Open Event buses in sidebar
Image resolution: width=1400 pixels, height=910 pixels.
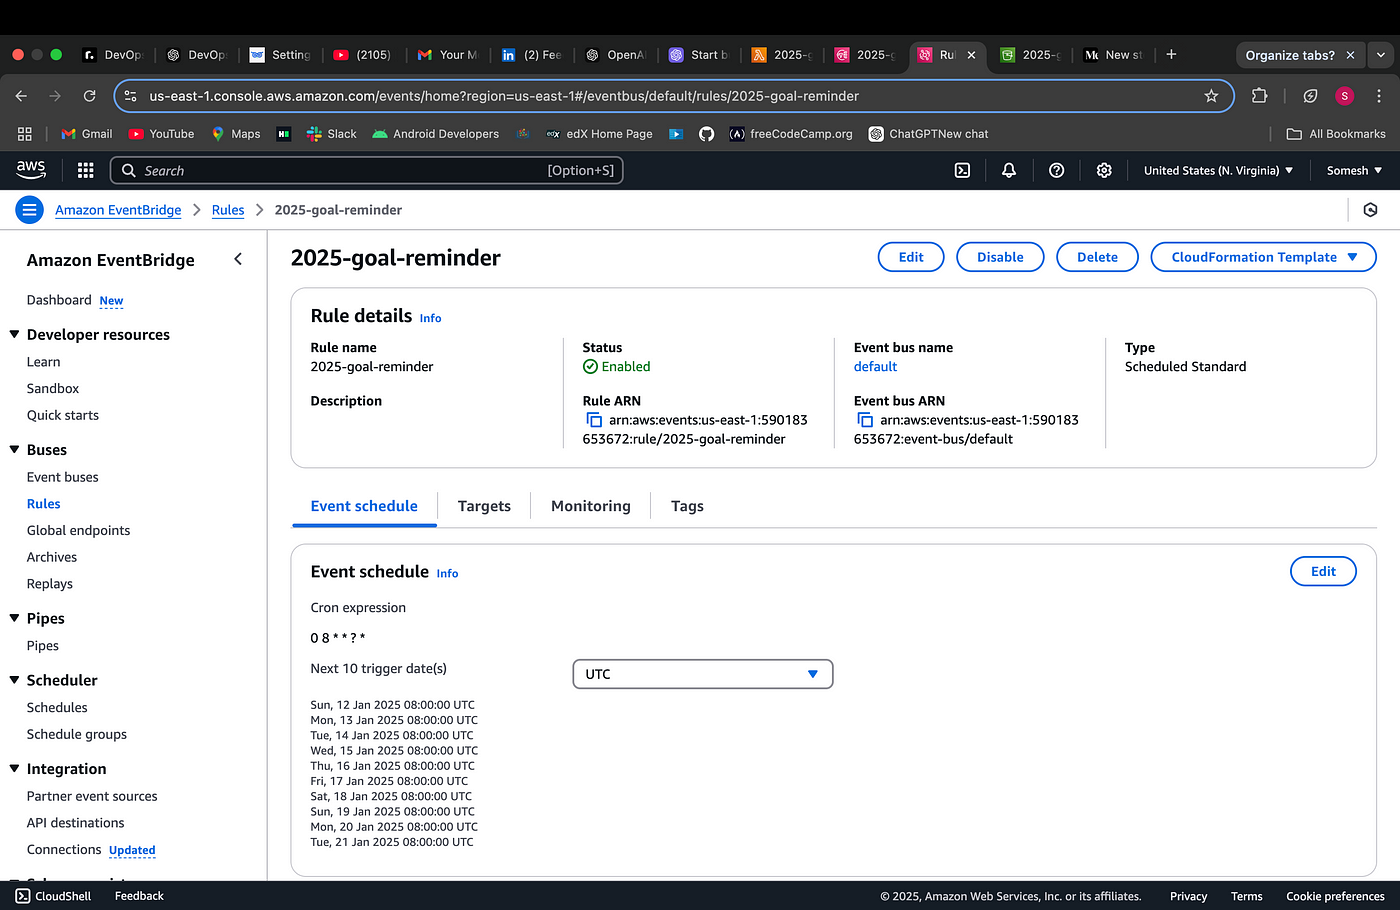click(63, 477)
